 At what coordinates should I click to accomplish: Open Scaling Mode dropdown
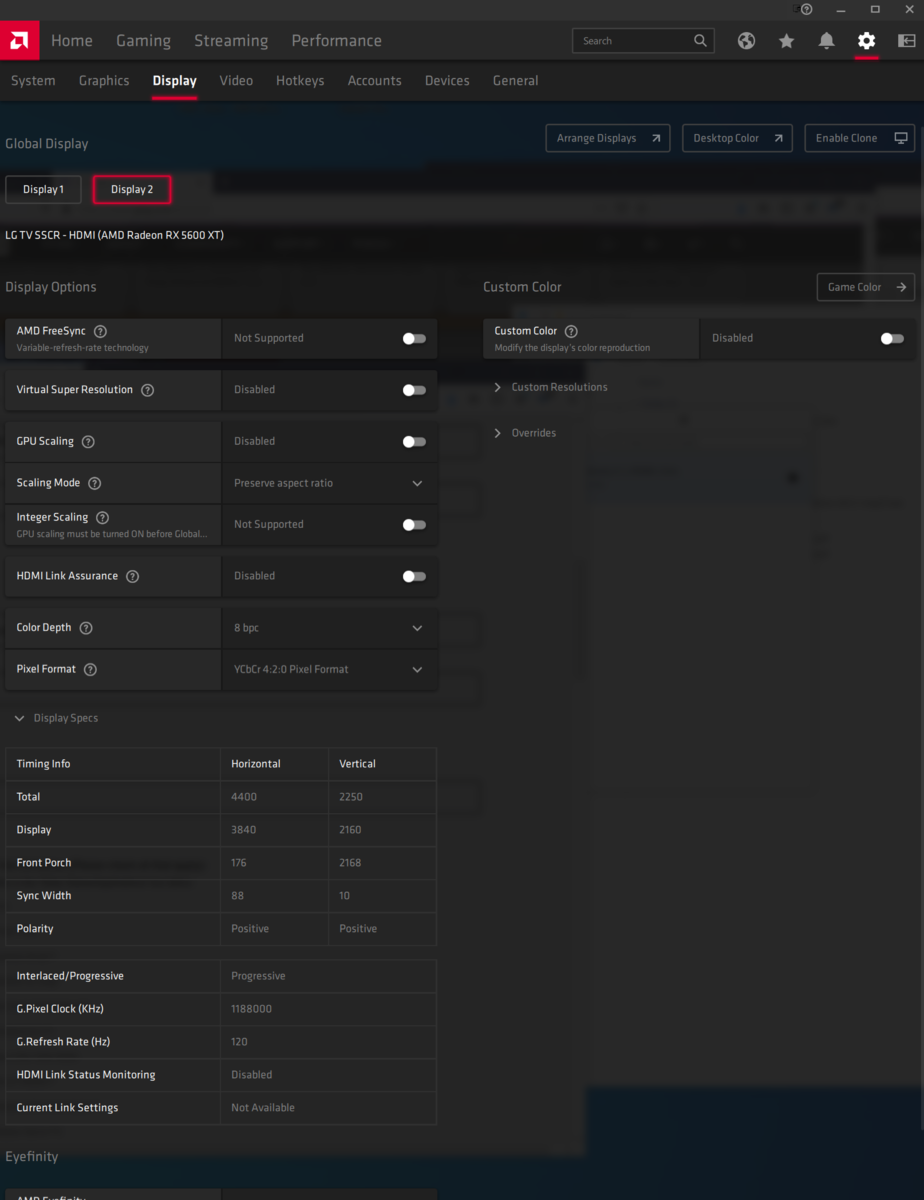tap(329, 483)
